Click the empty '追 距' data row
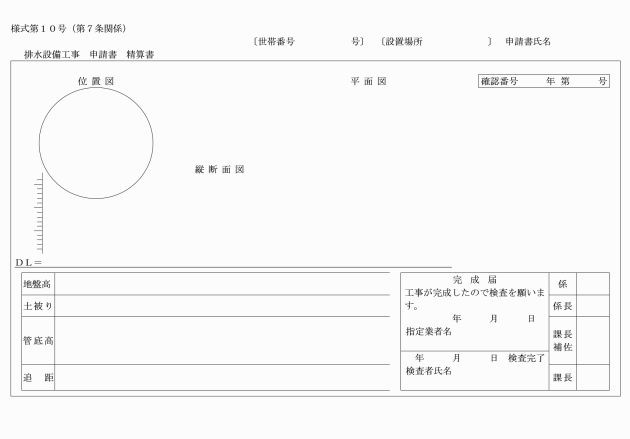The height and width of the screenshot is (439, 630). (x=222, y=378)
